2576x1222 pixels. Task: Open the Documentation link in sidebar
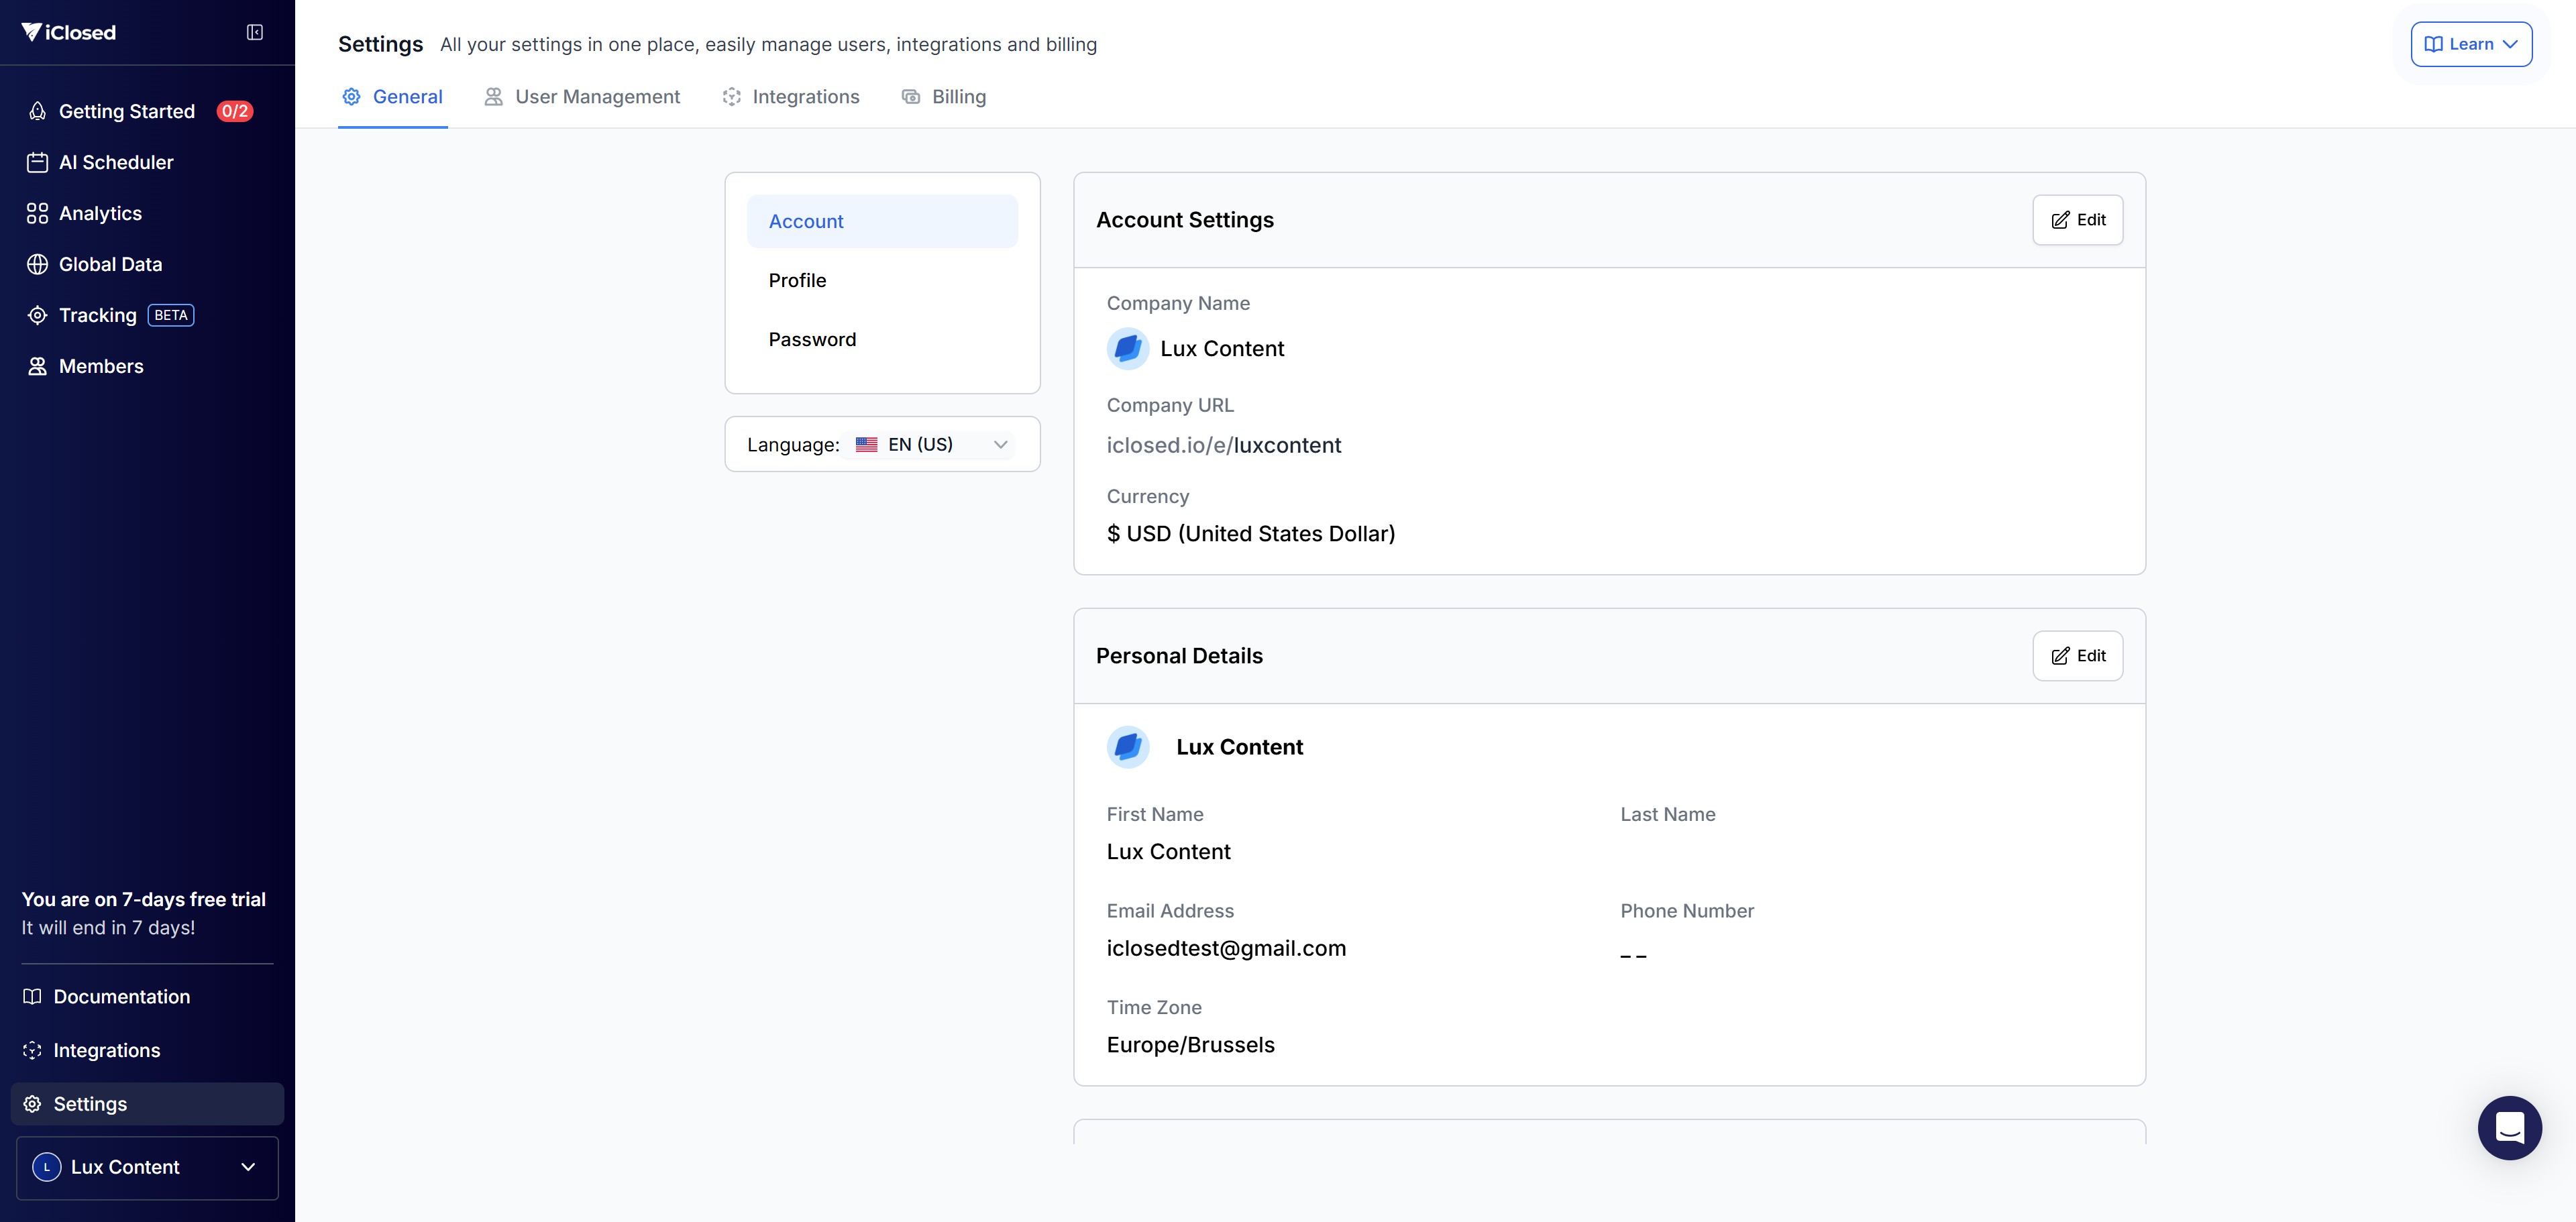tap(121, 996)
